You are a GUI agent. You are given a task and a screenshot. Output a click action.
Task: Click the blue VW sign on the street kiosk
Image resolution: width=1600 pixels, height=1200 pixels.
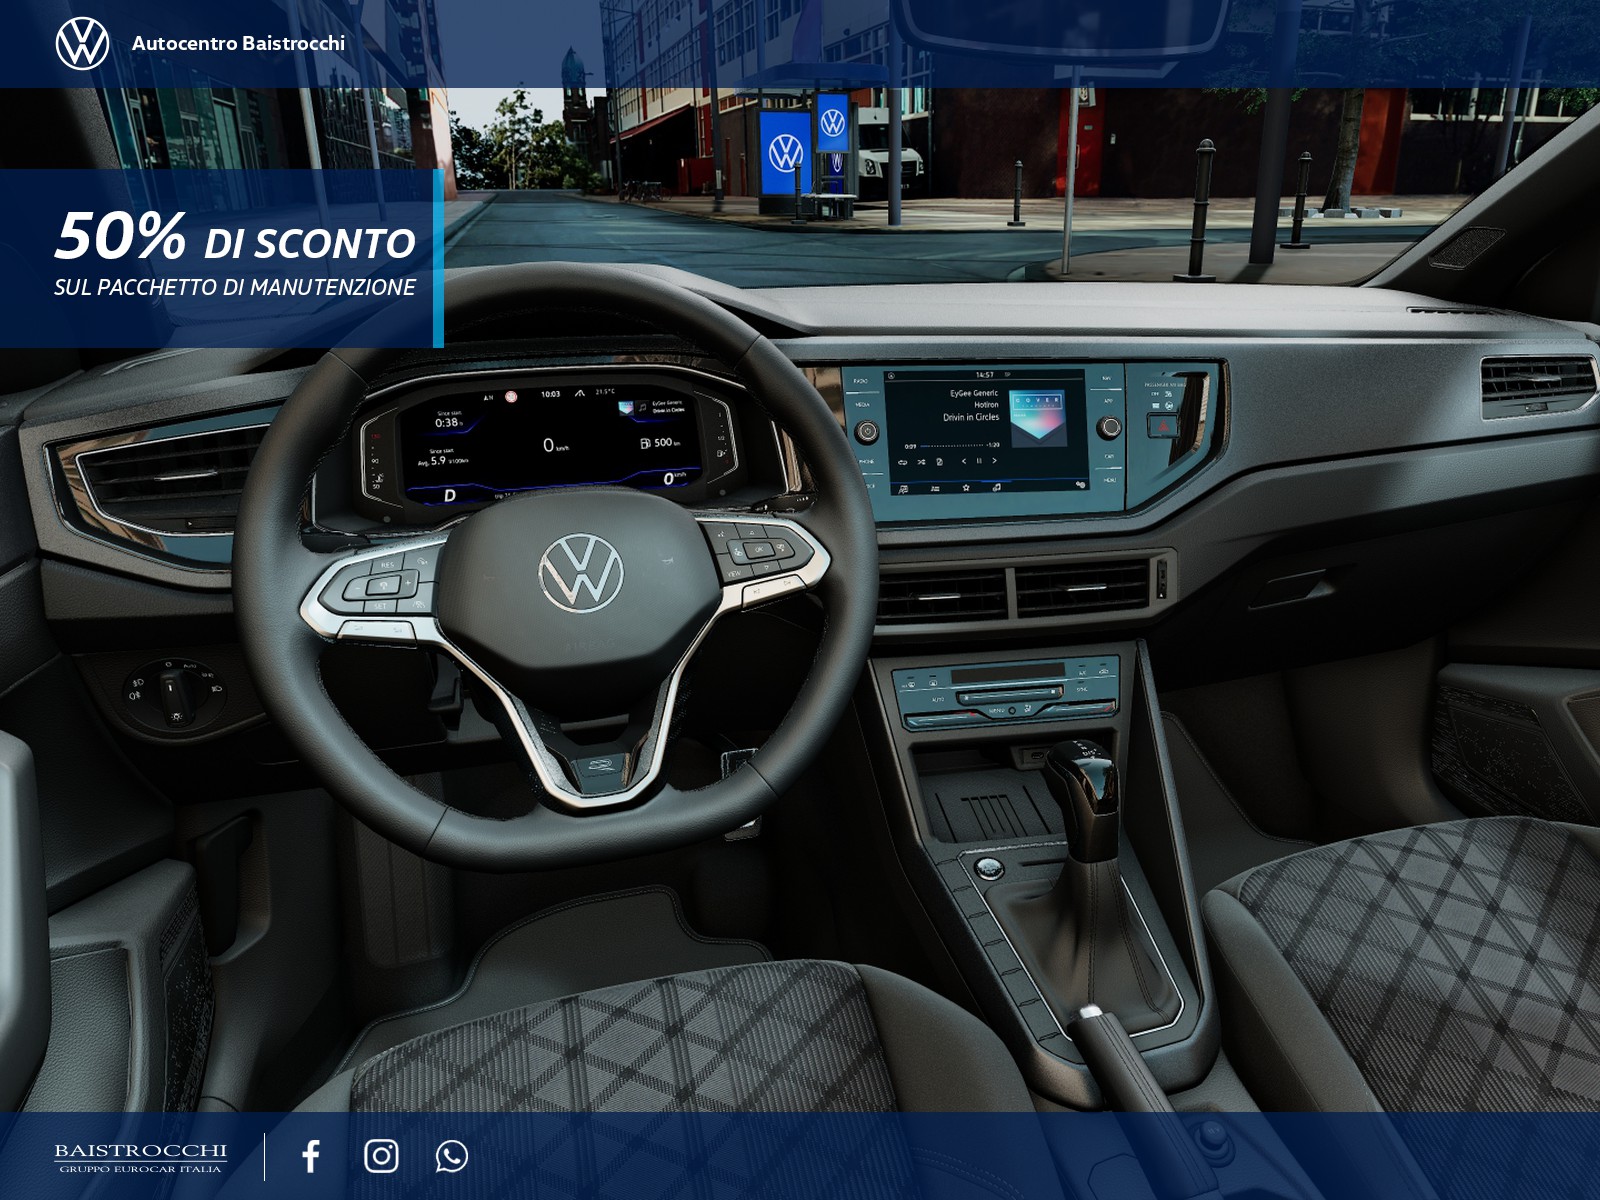pyautogui.click(x=786, y=152)
